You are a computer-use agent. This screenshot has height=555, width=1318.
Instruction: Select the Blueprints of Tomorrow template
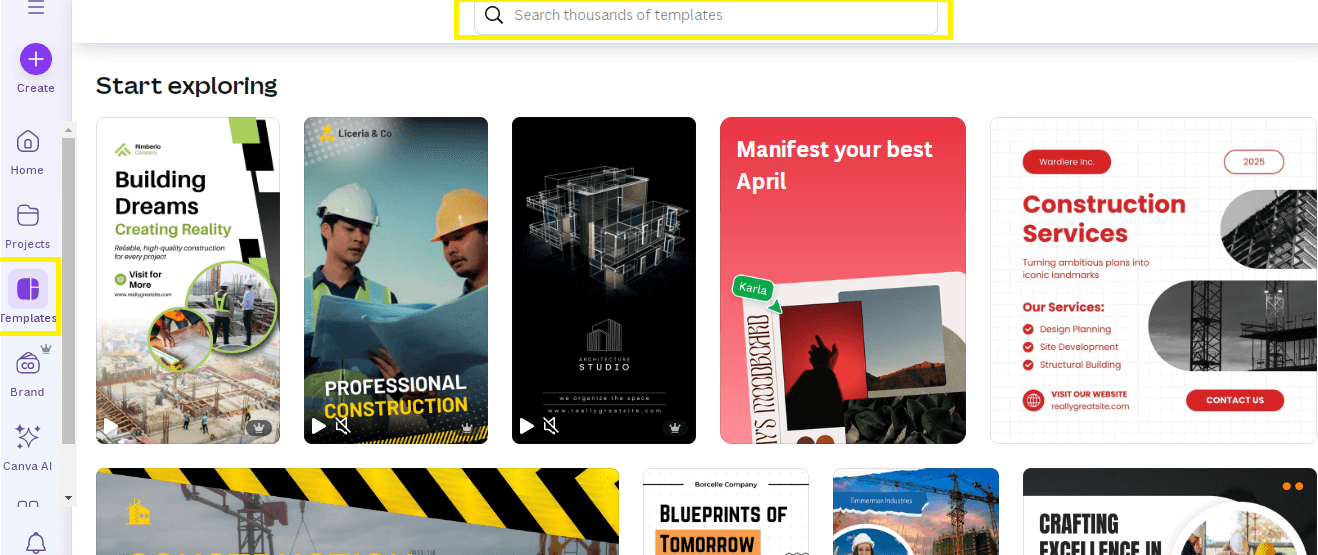pos(726,511)
